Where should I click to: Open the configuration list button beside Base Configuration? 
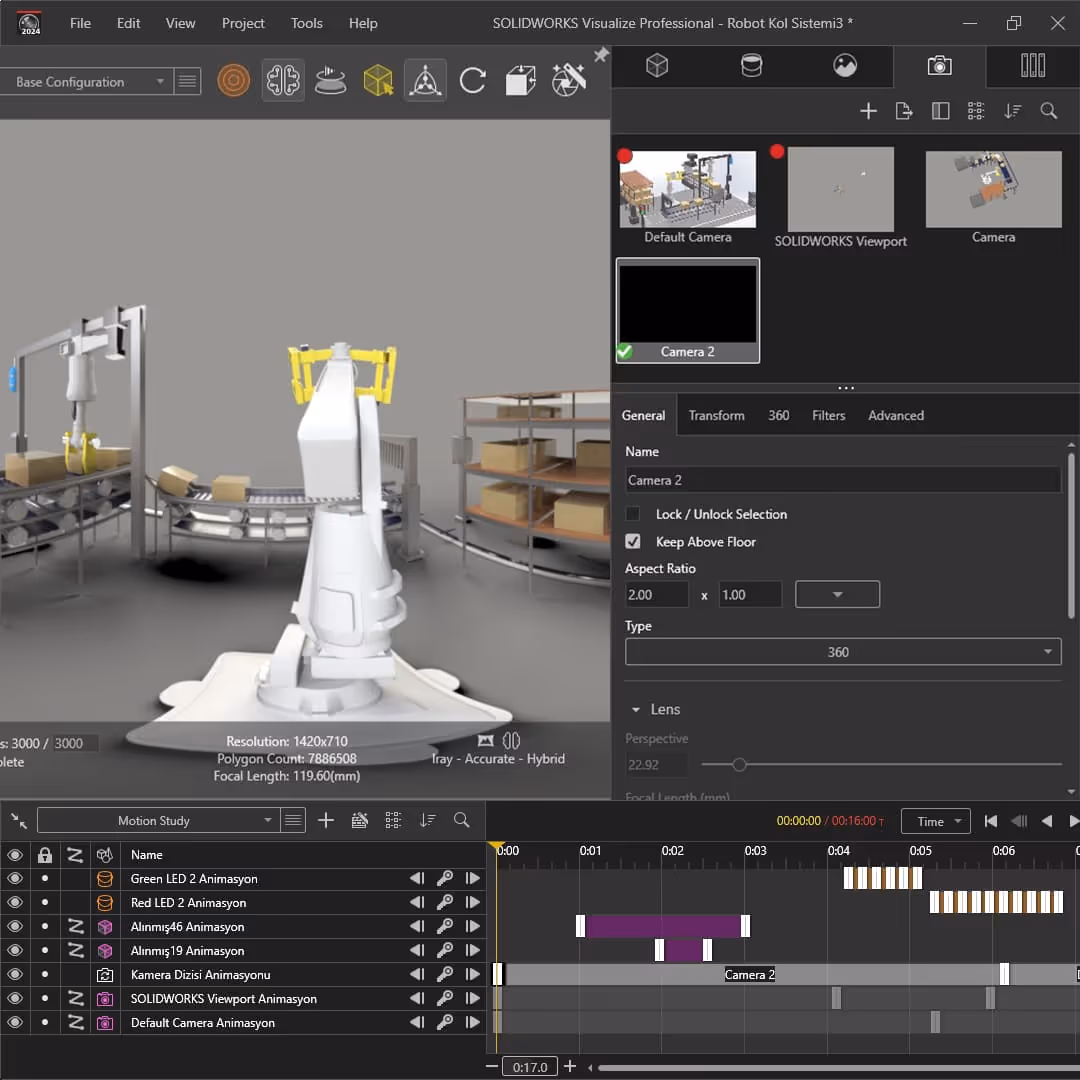point(187,81)
